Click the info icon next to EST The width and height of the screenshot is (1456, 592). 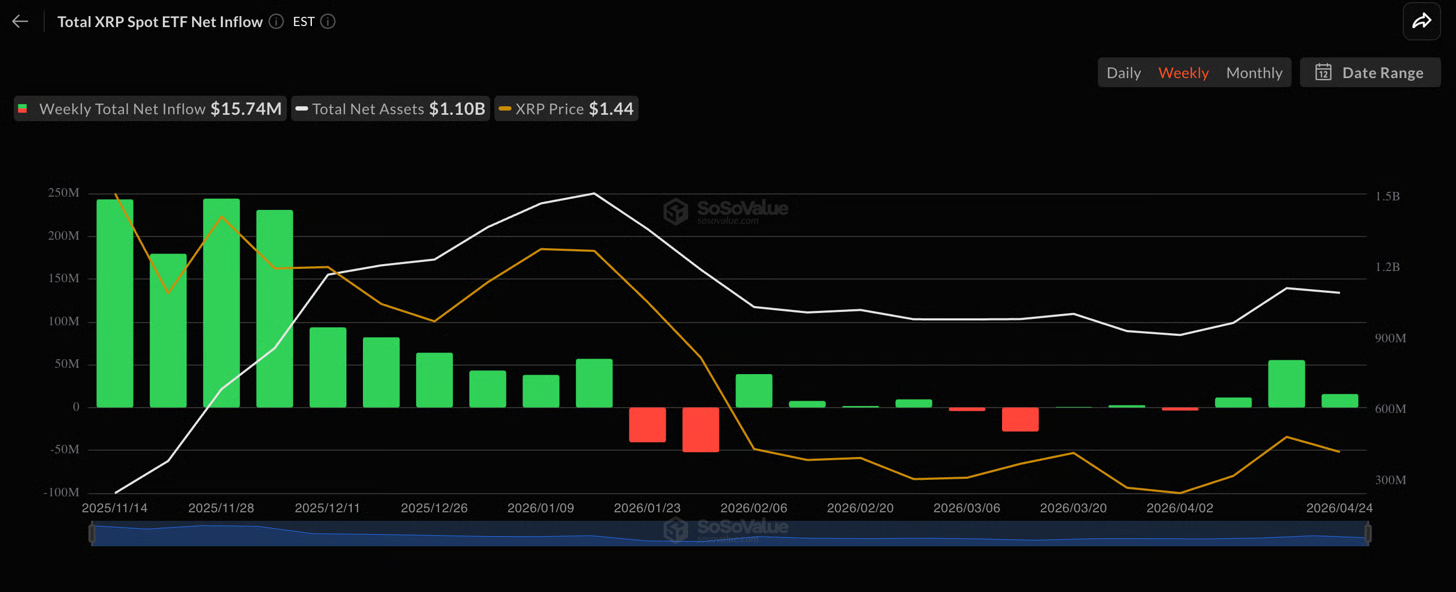tap(328, 21)
